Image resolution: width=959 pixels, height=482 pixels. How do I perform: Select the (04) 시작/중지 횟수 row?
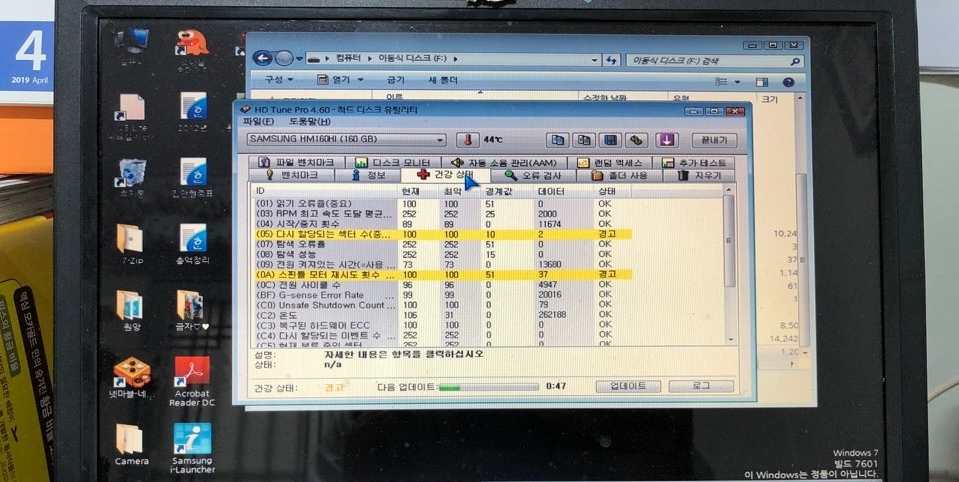tap(442, 224)
